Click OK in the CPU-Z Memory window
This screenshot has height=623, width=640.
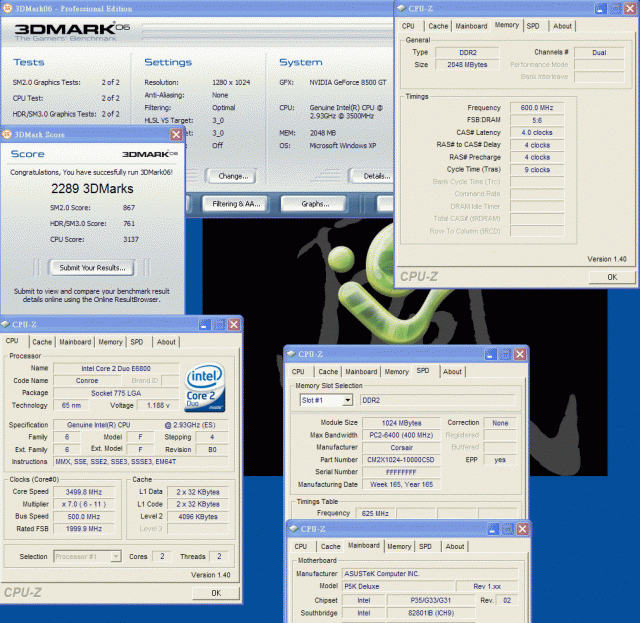pyautogui.click(x=612, y=277)
